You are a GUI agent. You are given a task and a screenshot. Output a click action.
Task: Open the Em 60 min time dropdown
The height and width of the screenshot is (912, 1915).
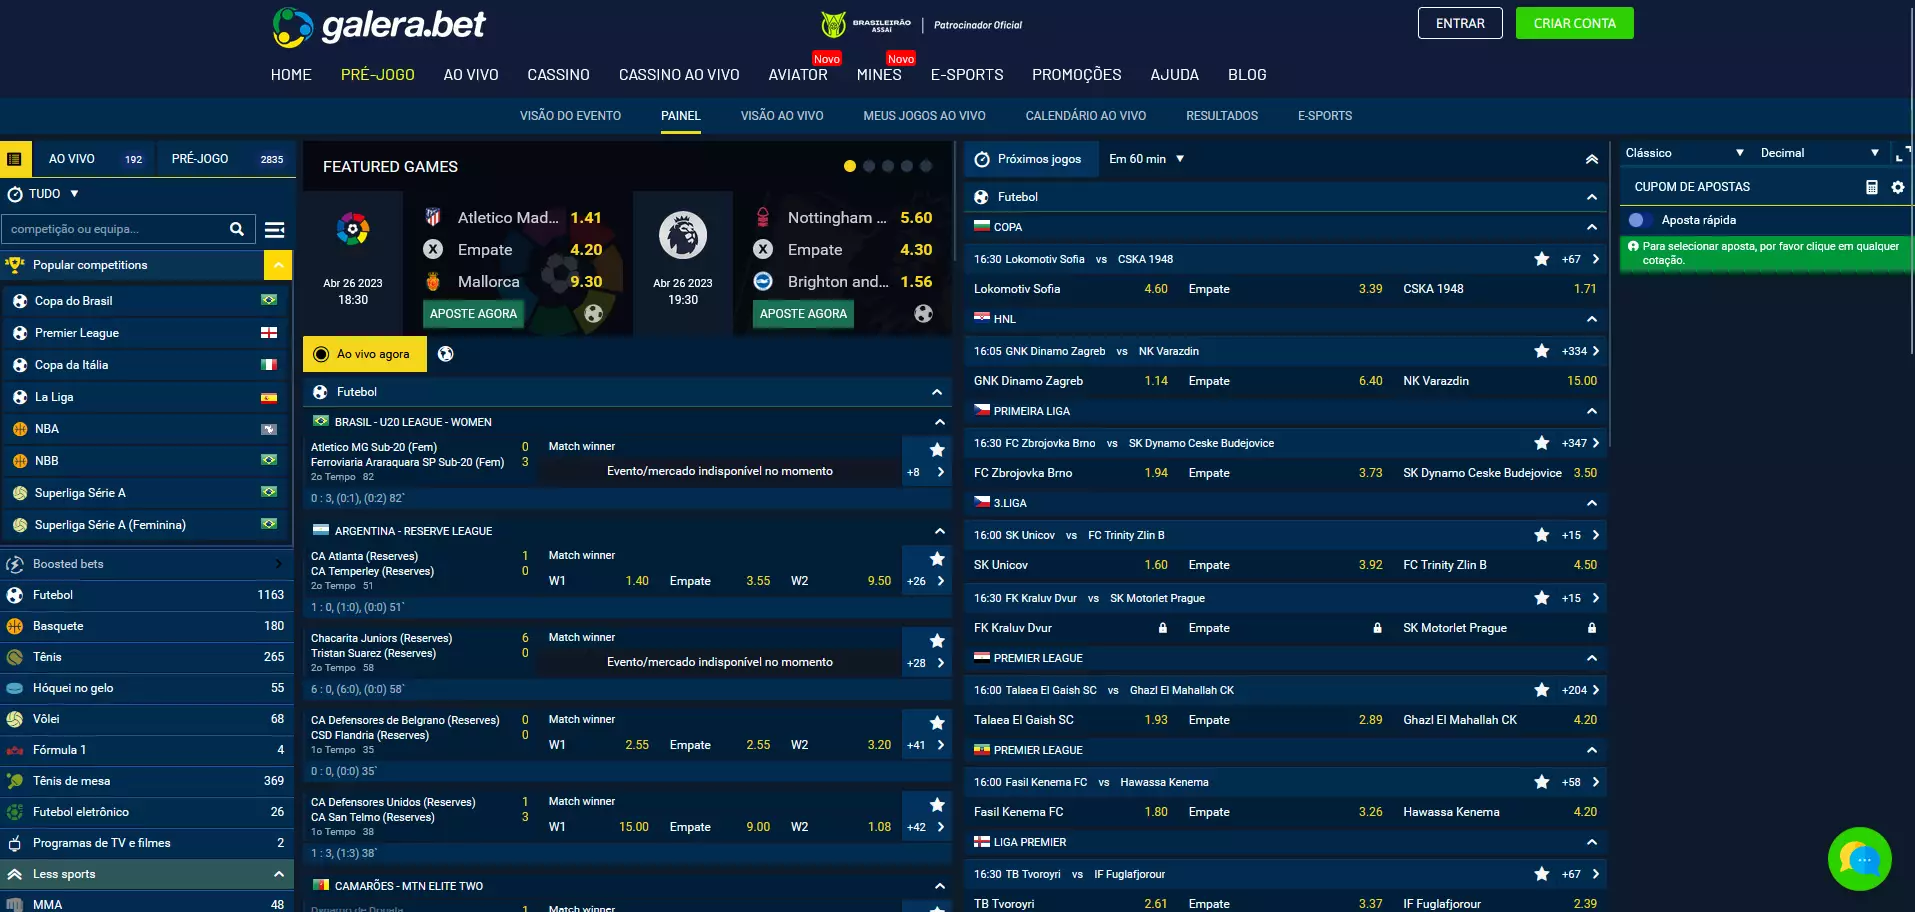point(1146,159)
